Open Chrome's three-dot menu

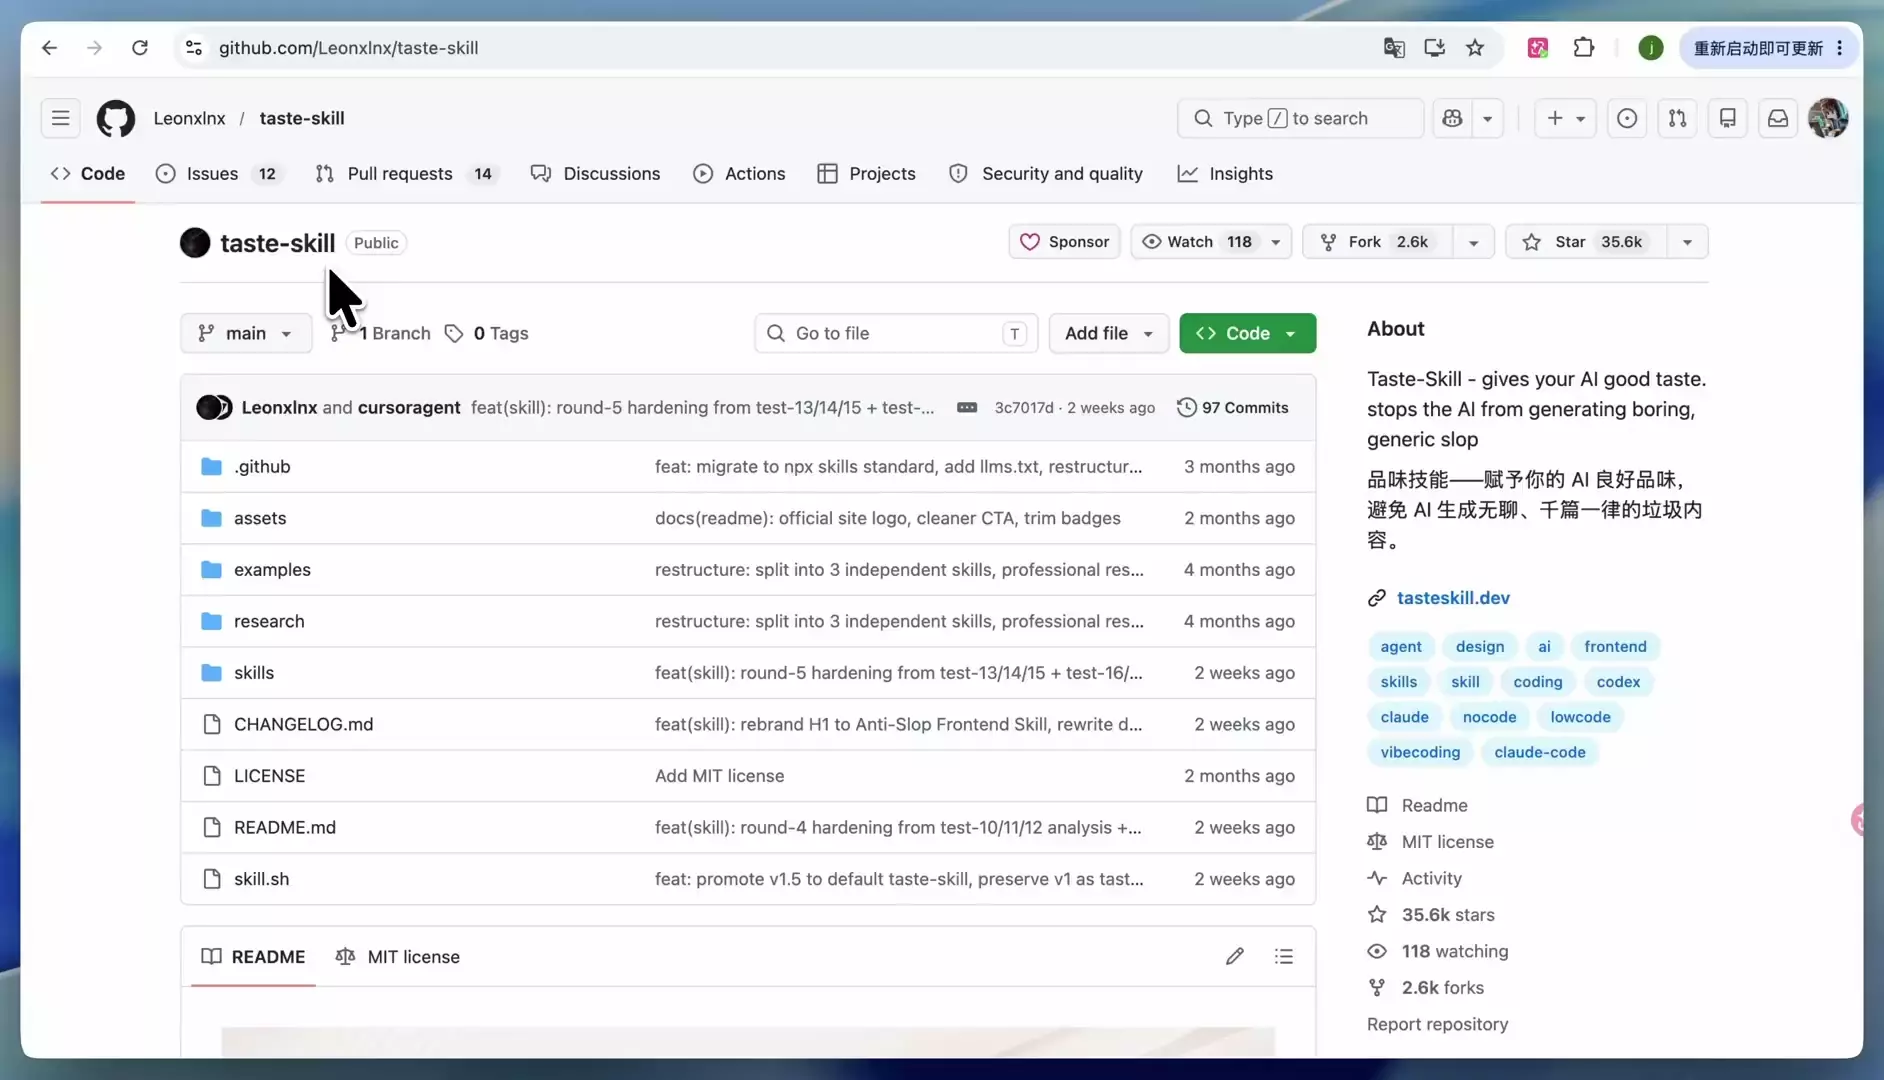pos(1839,48)
